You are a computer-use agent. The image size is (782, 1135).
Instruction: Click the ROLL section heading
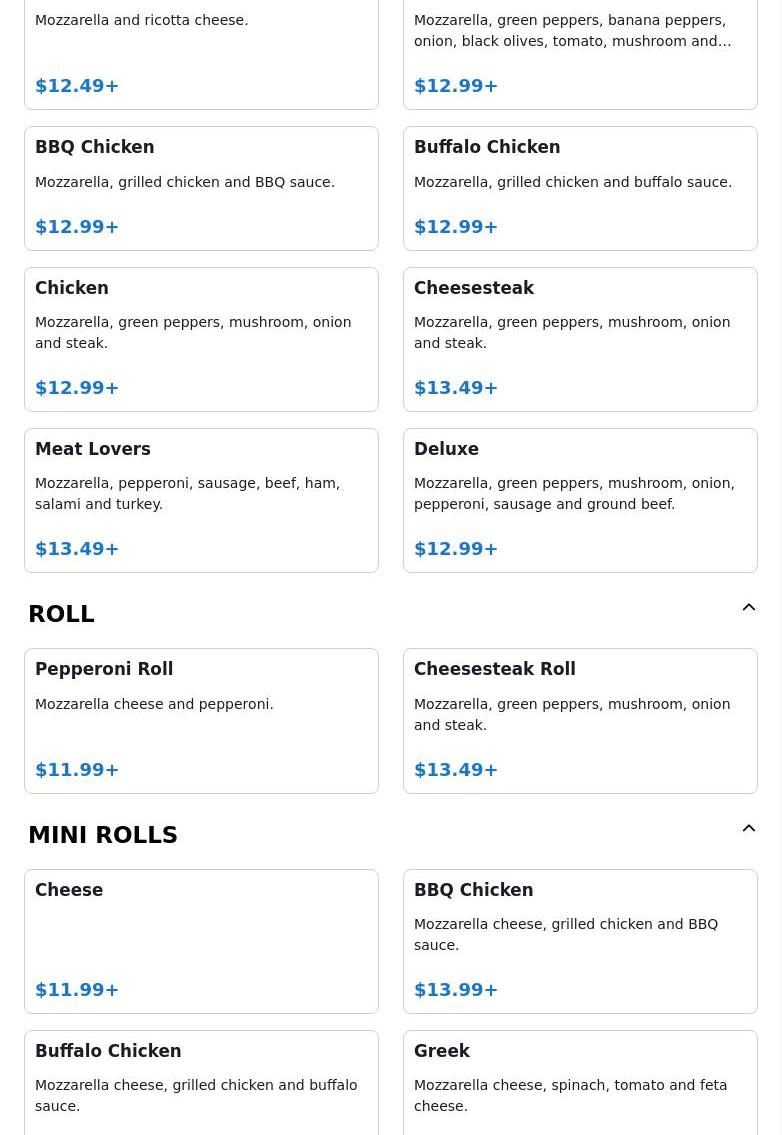coord(62,614)
